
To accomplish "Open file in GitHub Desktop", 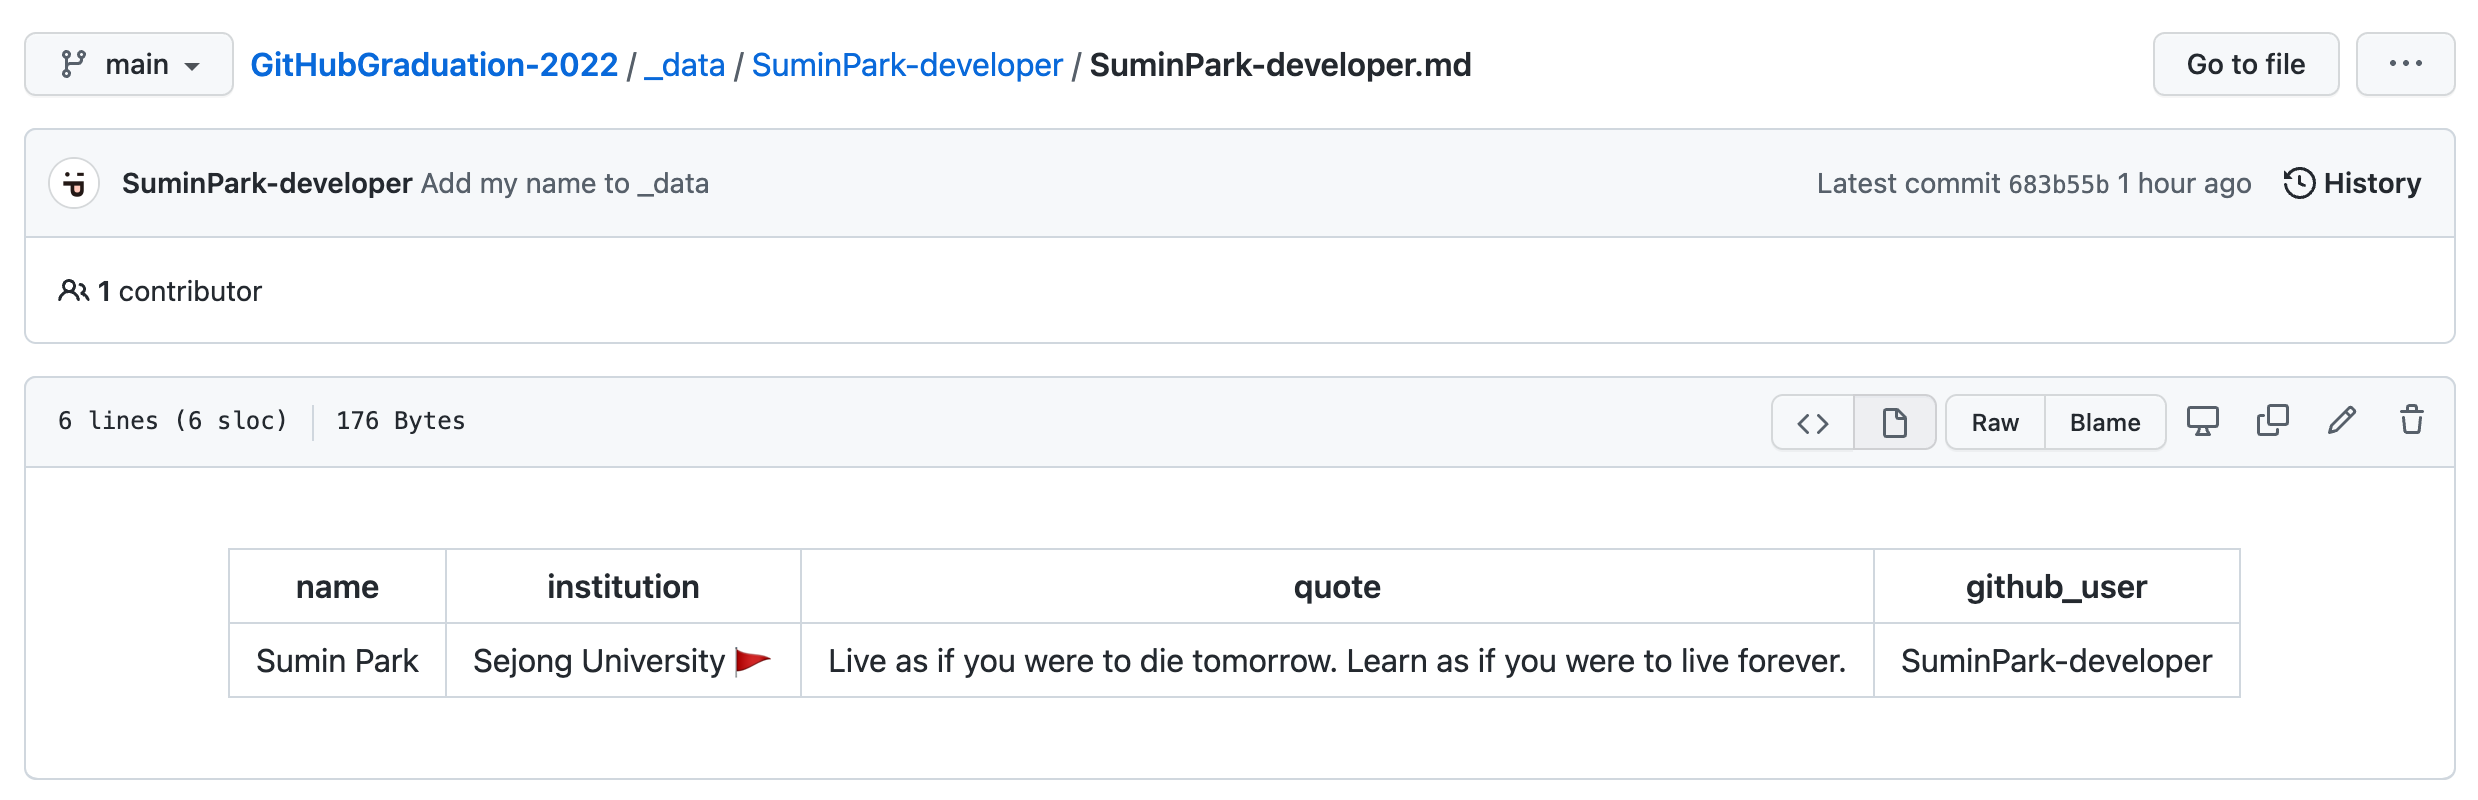I will [2203, 421].
